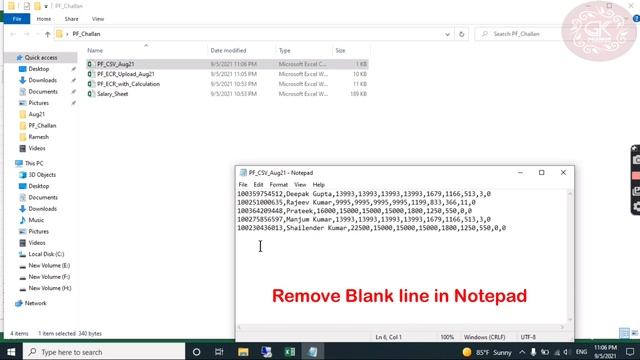Click the Excel icon beside Salary_Sheet
Screen dimensions: 640x360
pos(91,93)
